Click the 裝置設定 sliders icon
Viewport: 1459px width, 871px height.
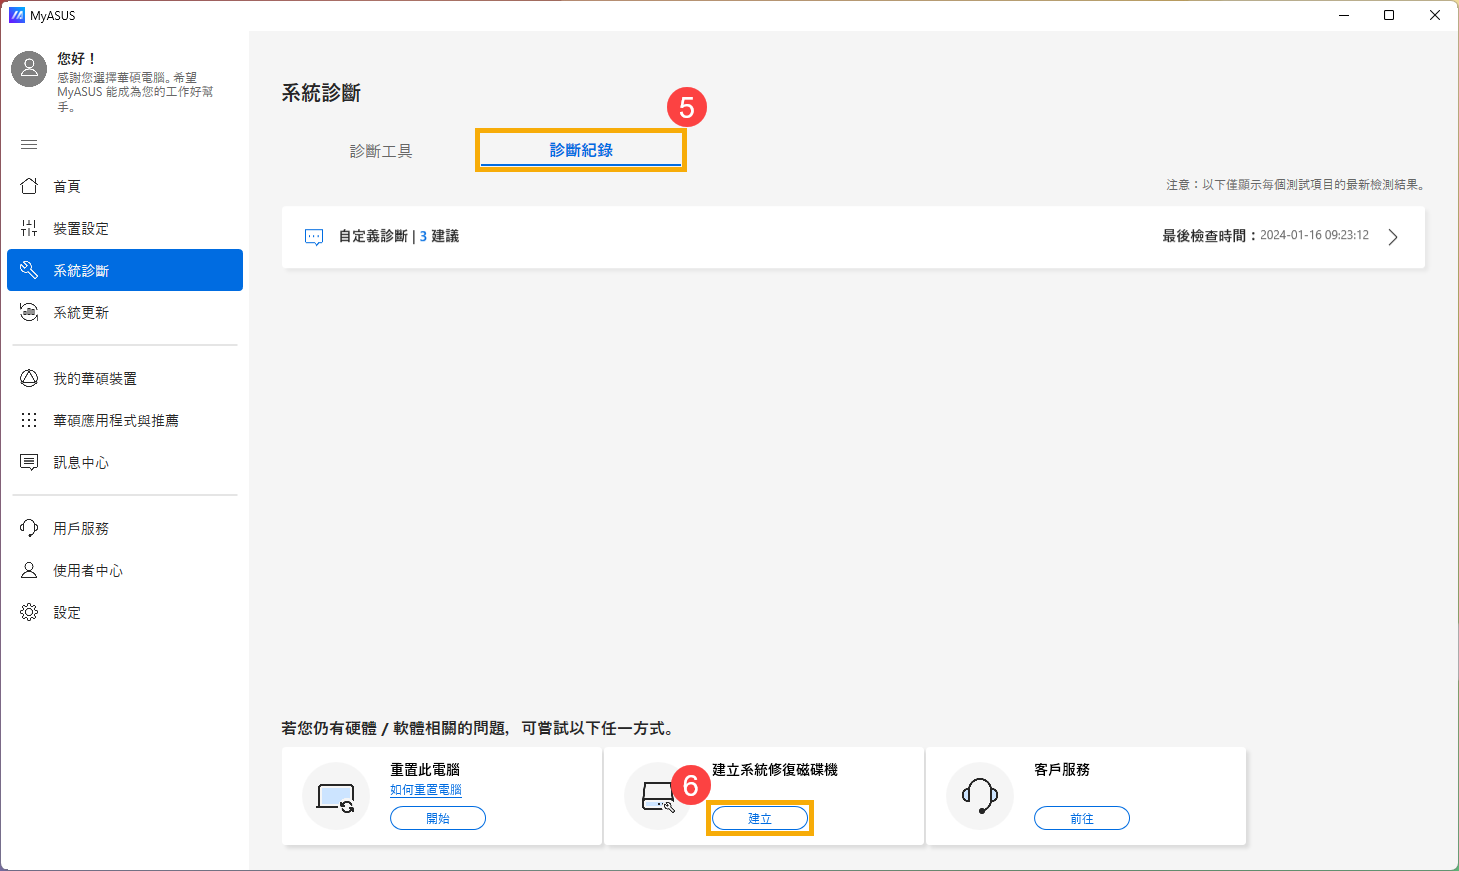coord(29,228)
